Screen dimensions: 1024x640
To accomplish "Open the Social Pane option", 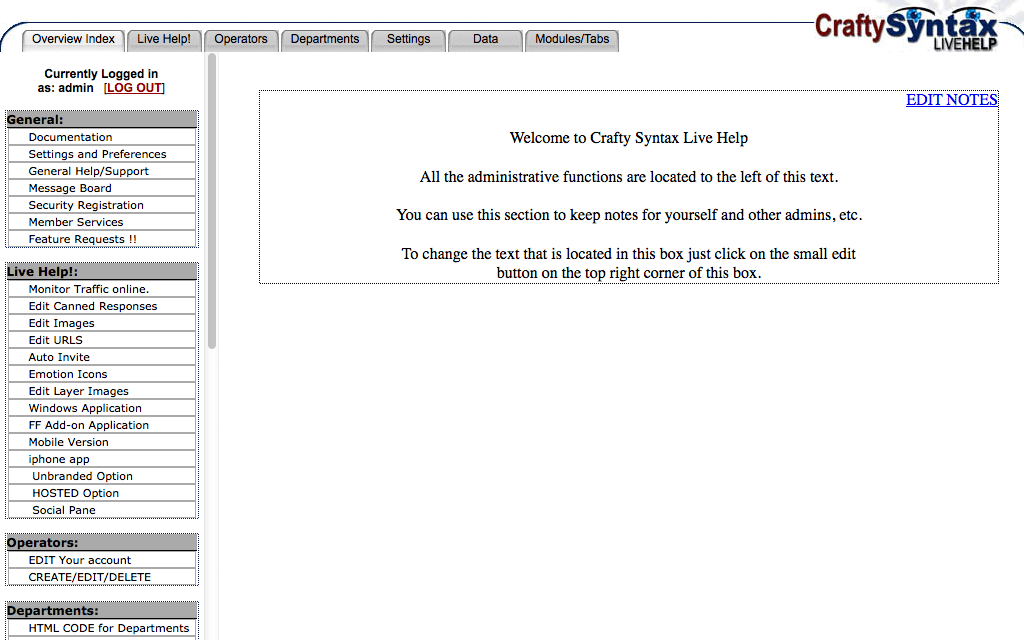I will tap(64, 510).
